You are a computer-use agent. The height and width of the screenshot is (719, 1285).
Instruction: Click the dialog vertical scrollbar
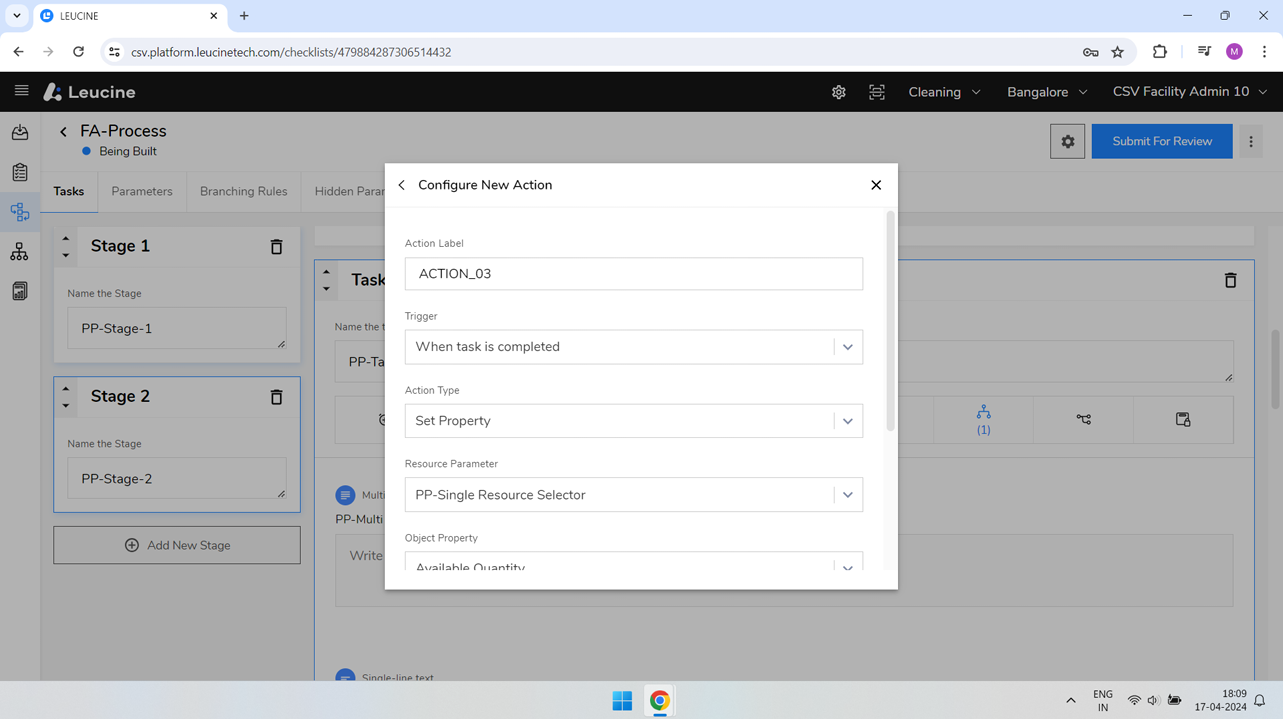coord(890,320)
